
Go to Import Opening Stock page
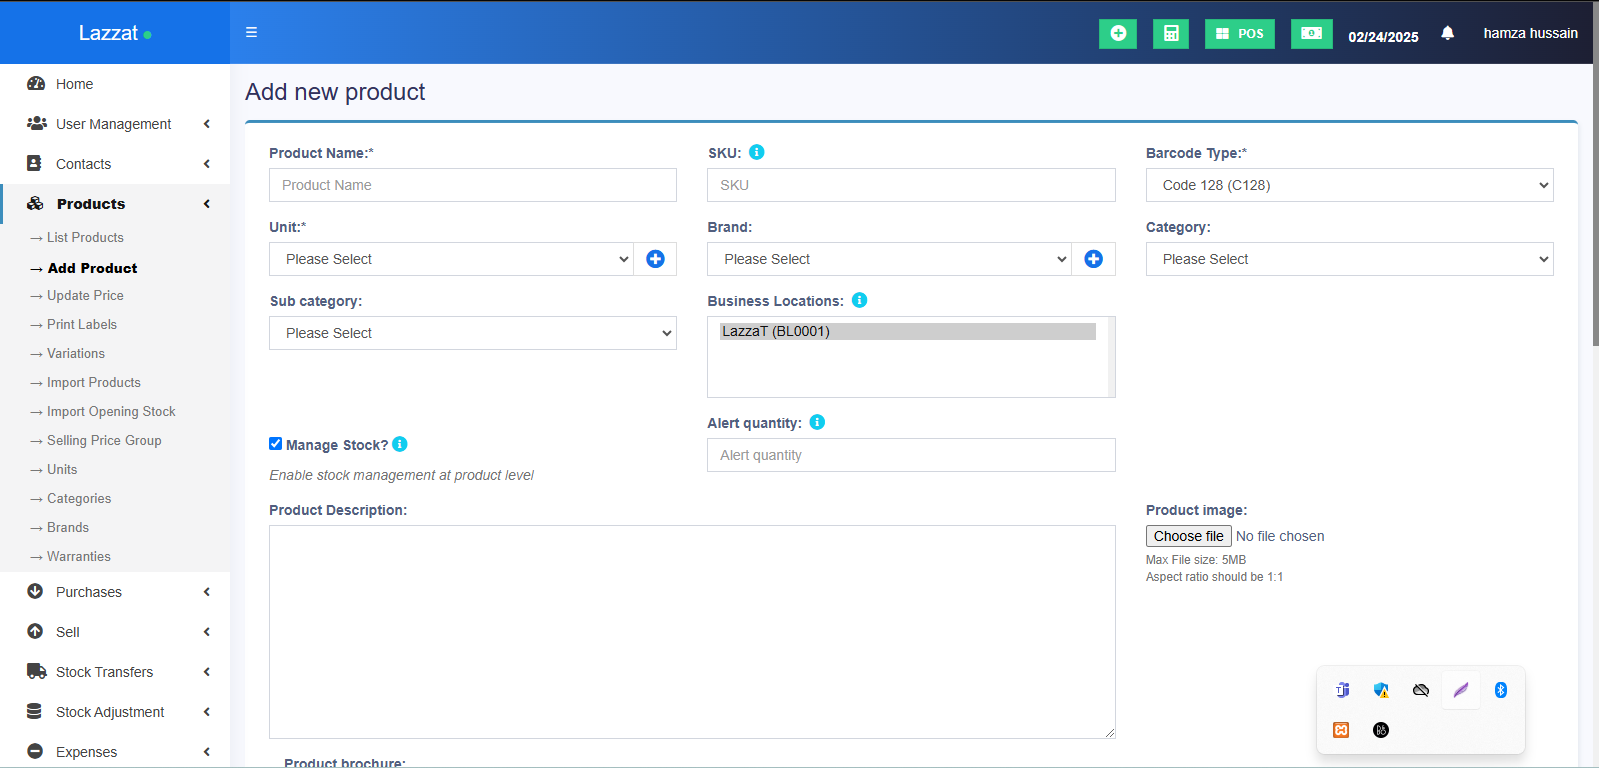coord(111,412)
